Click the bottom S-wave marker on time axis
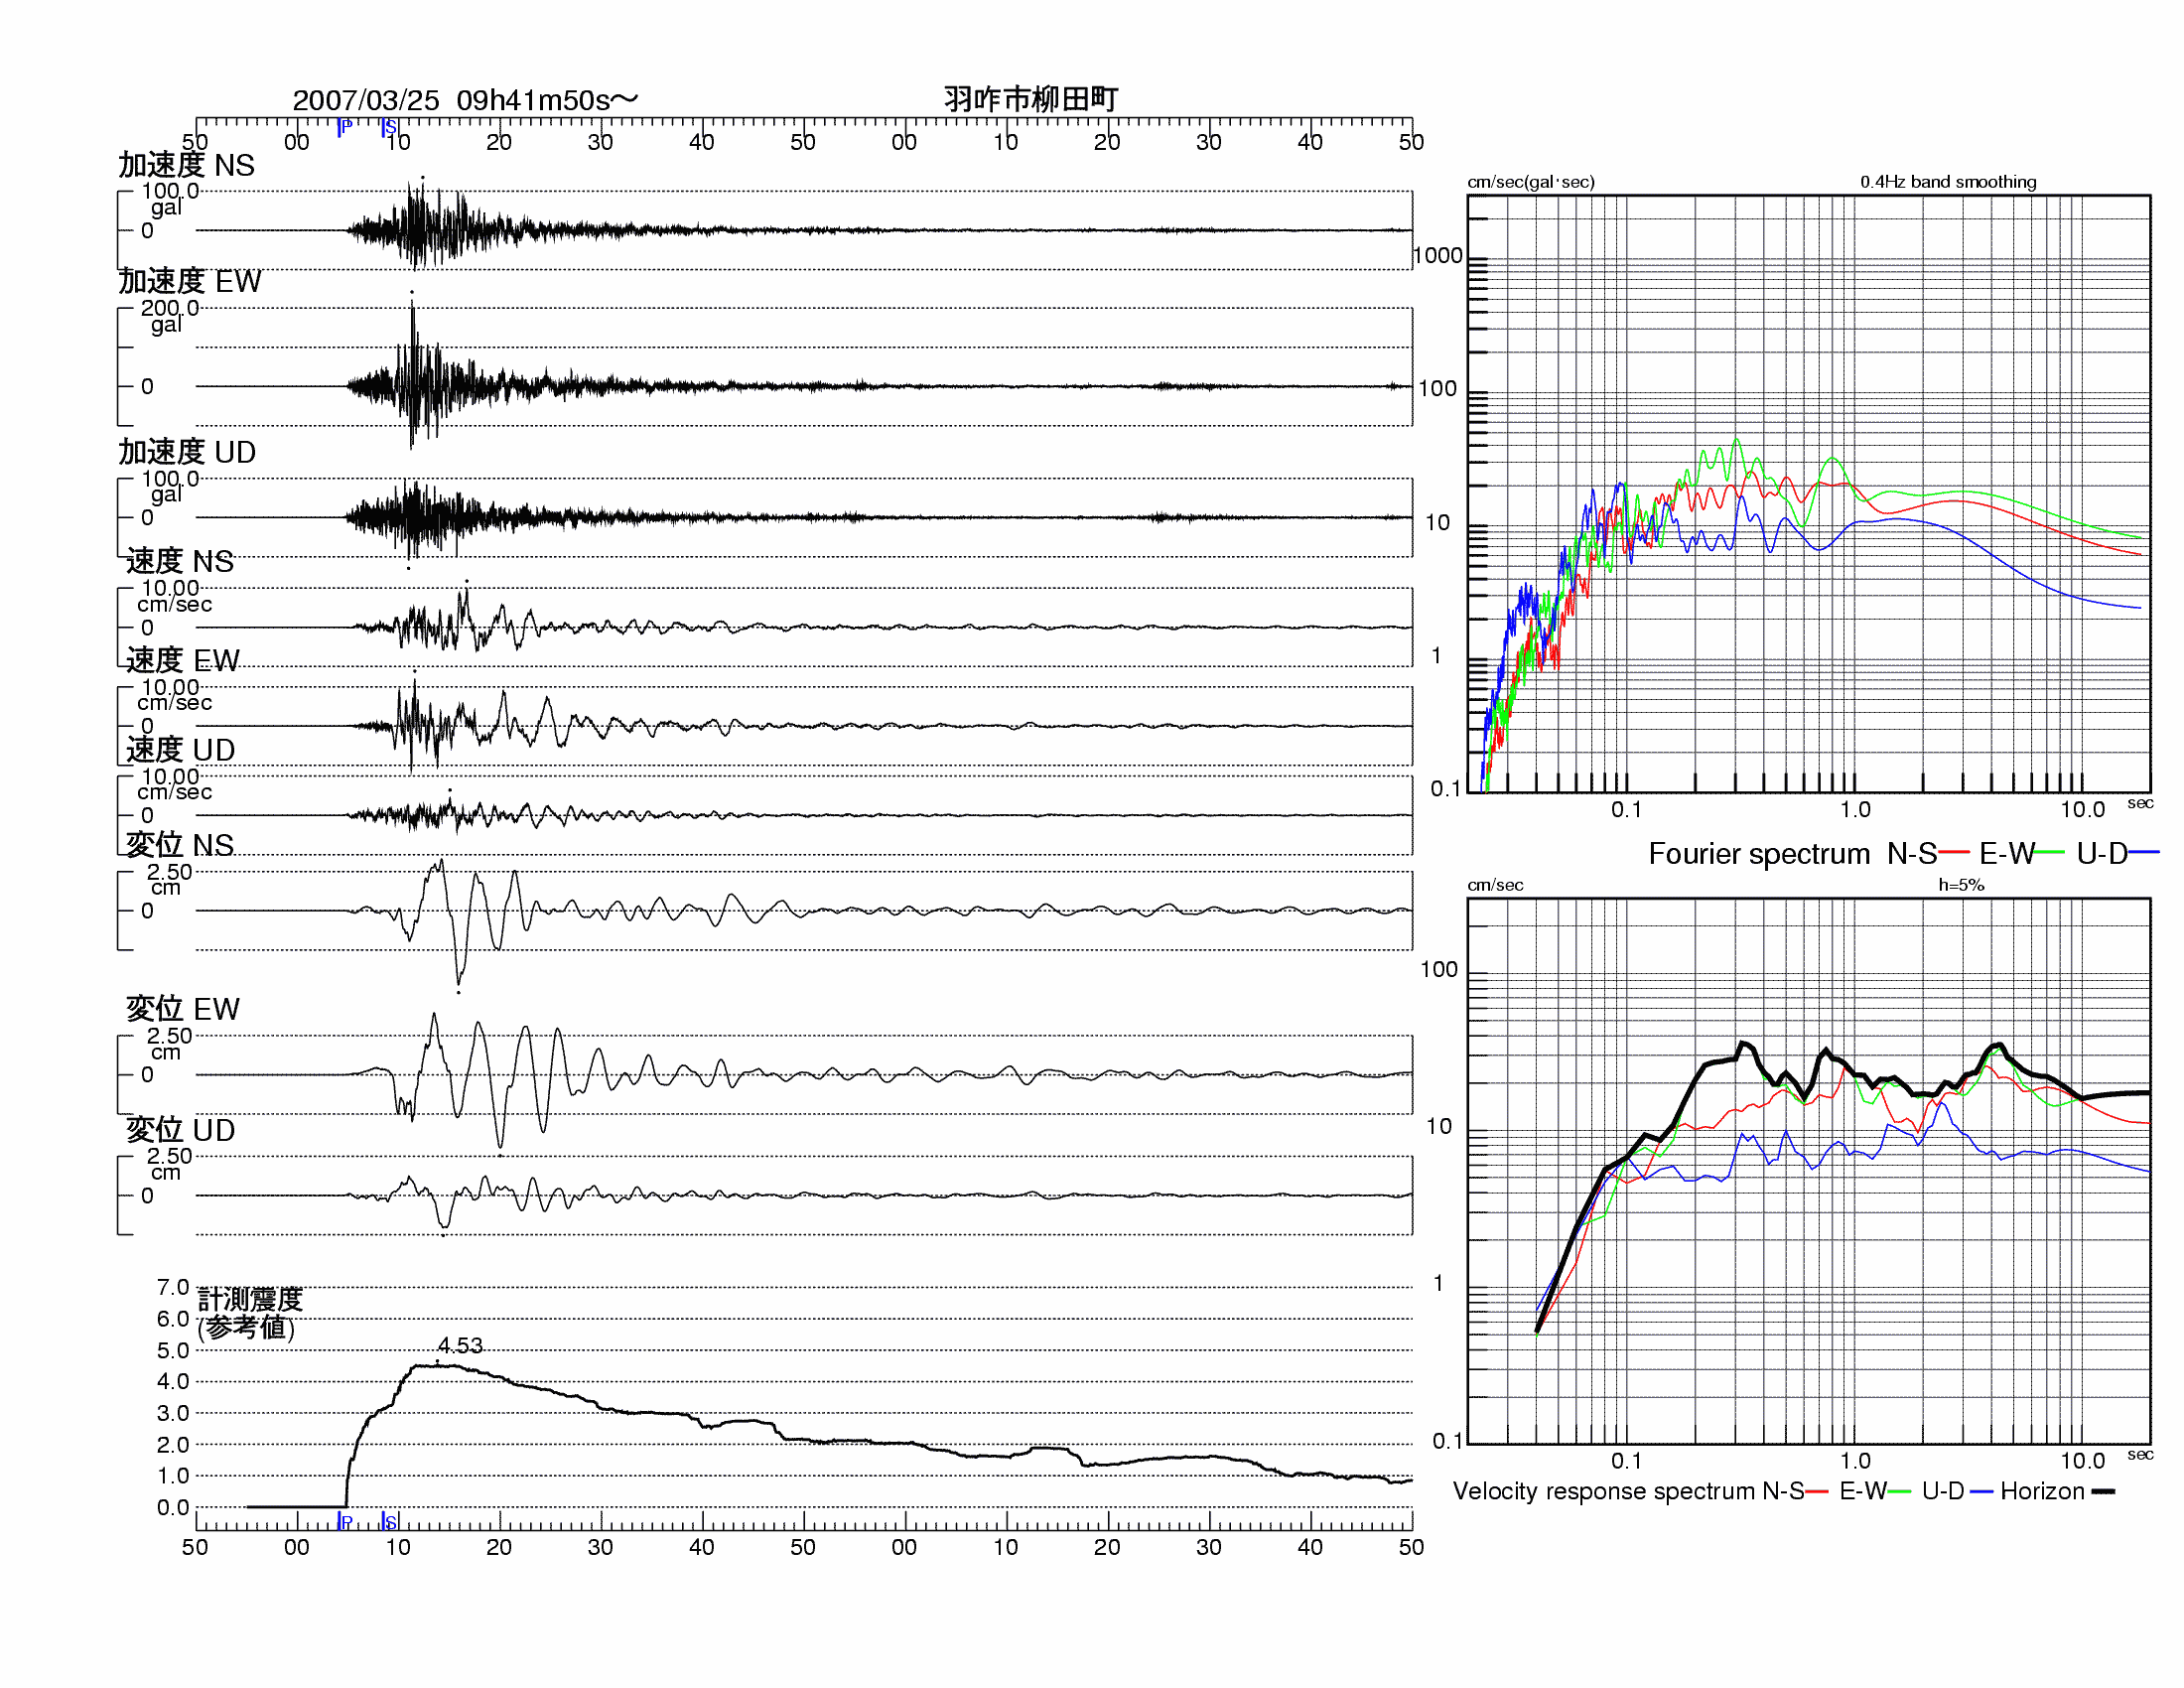This screenshot has width=2184, height=1688. click(389, 1521)
